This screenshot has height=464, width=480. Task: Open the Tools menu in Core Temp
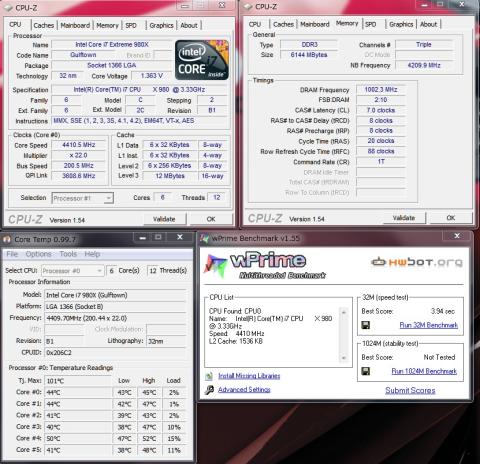tap(68, 254)
